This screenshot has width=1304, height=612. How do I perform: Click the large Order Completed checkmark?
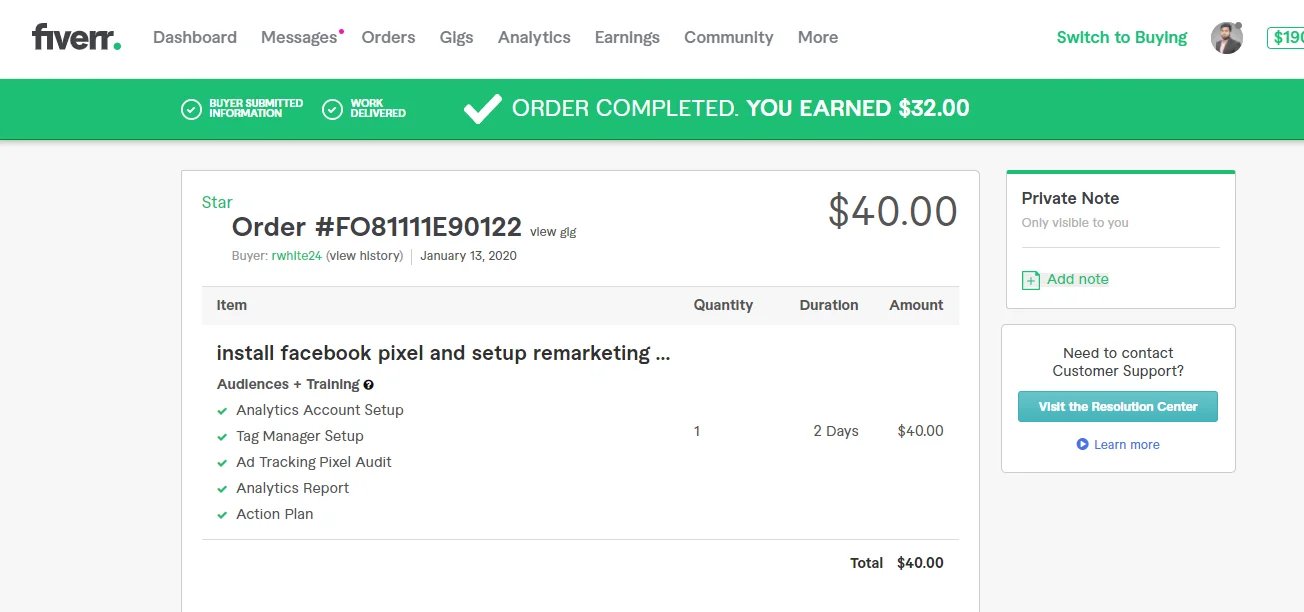pyautogui.click(x=482, y=109)
